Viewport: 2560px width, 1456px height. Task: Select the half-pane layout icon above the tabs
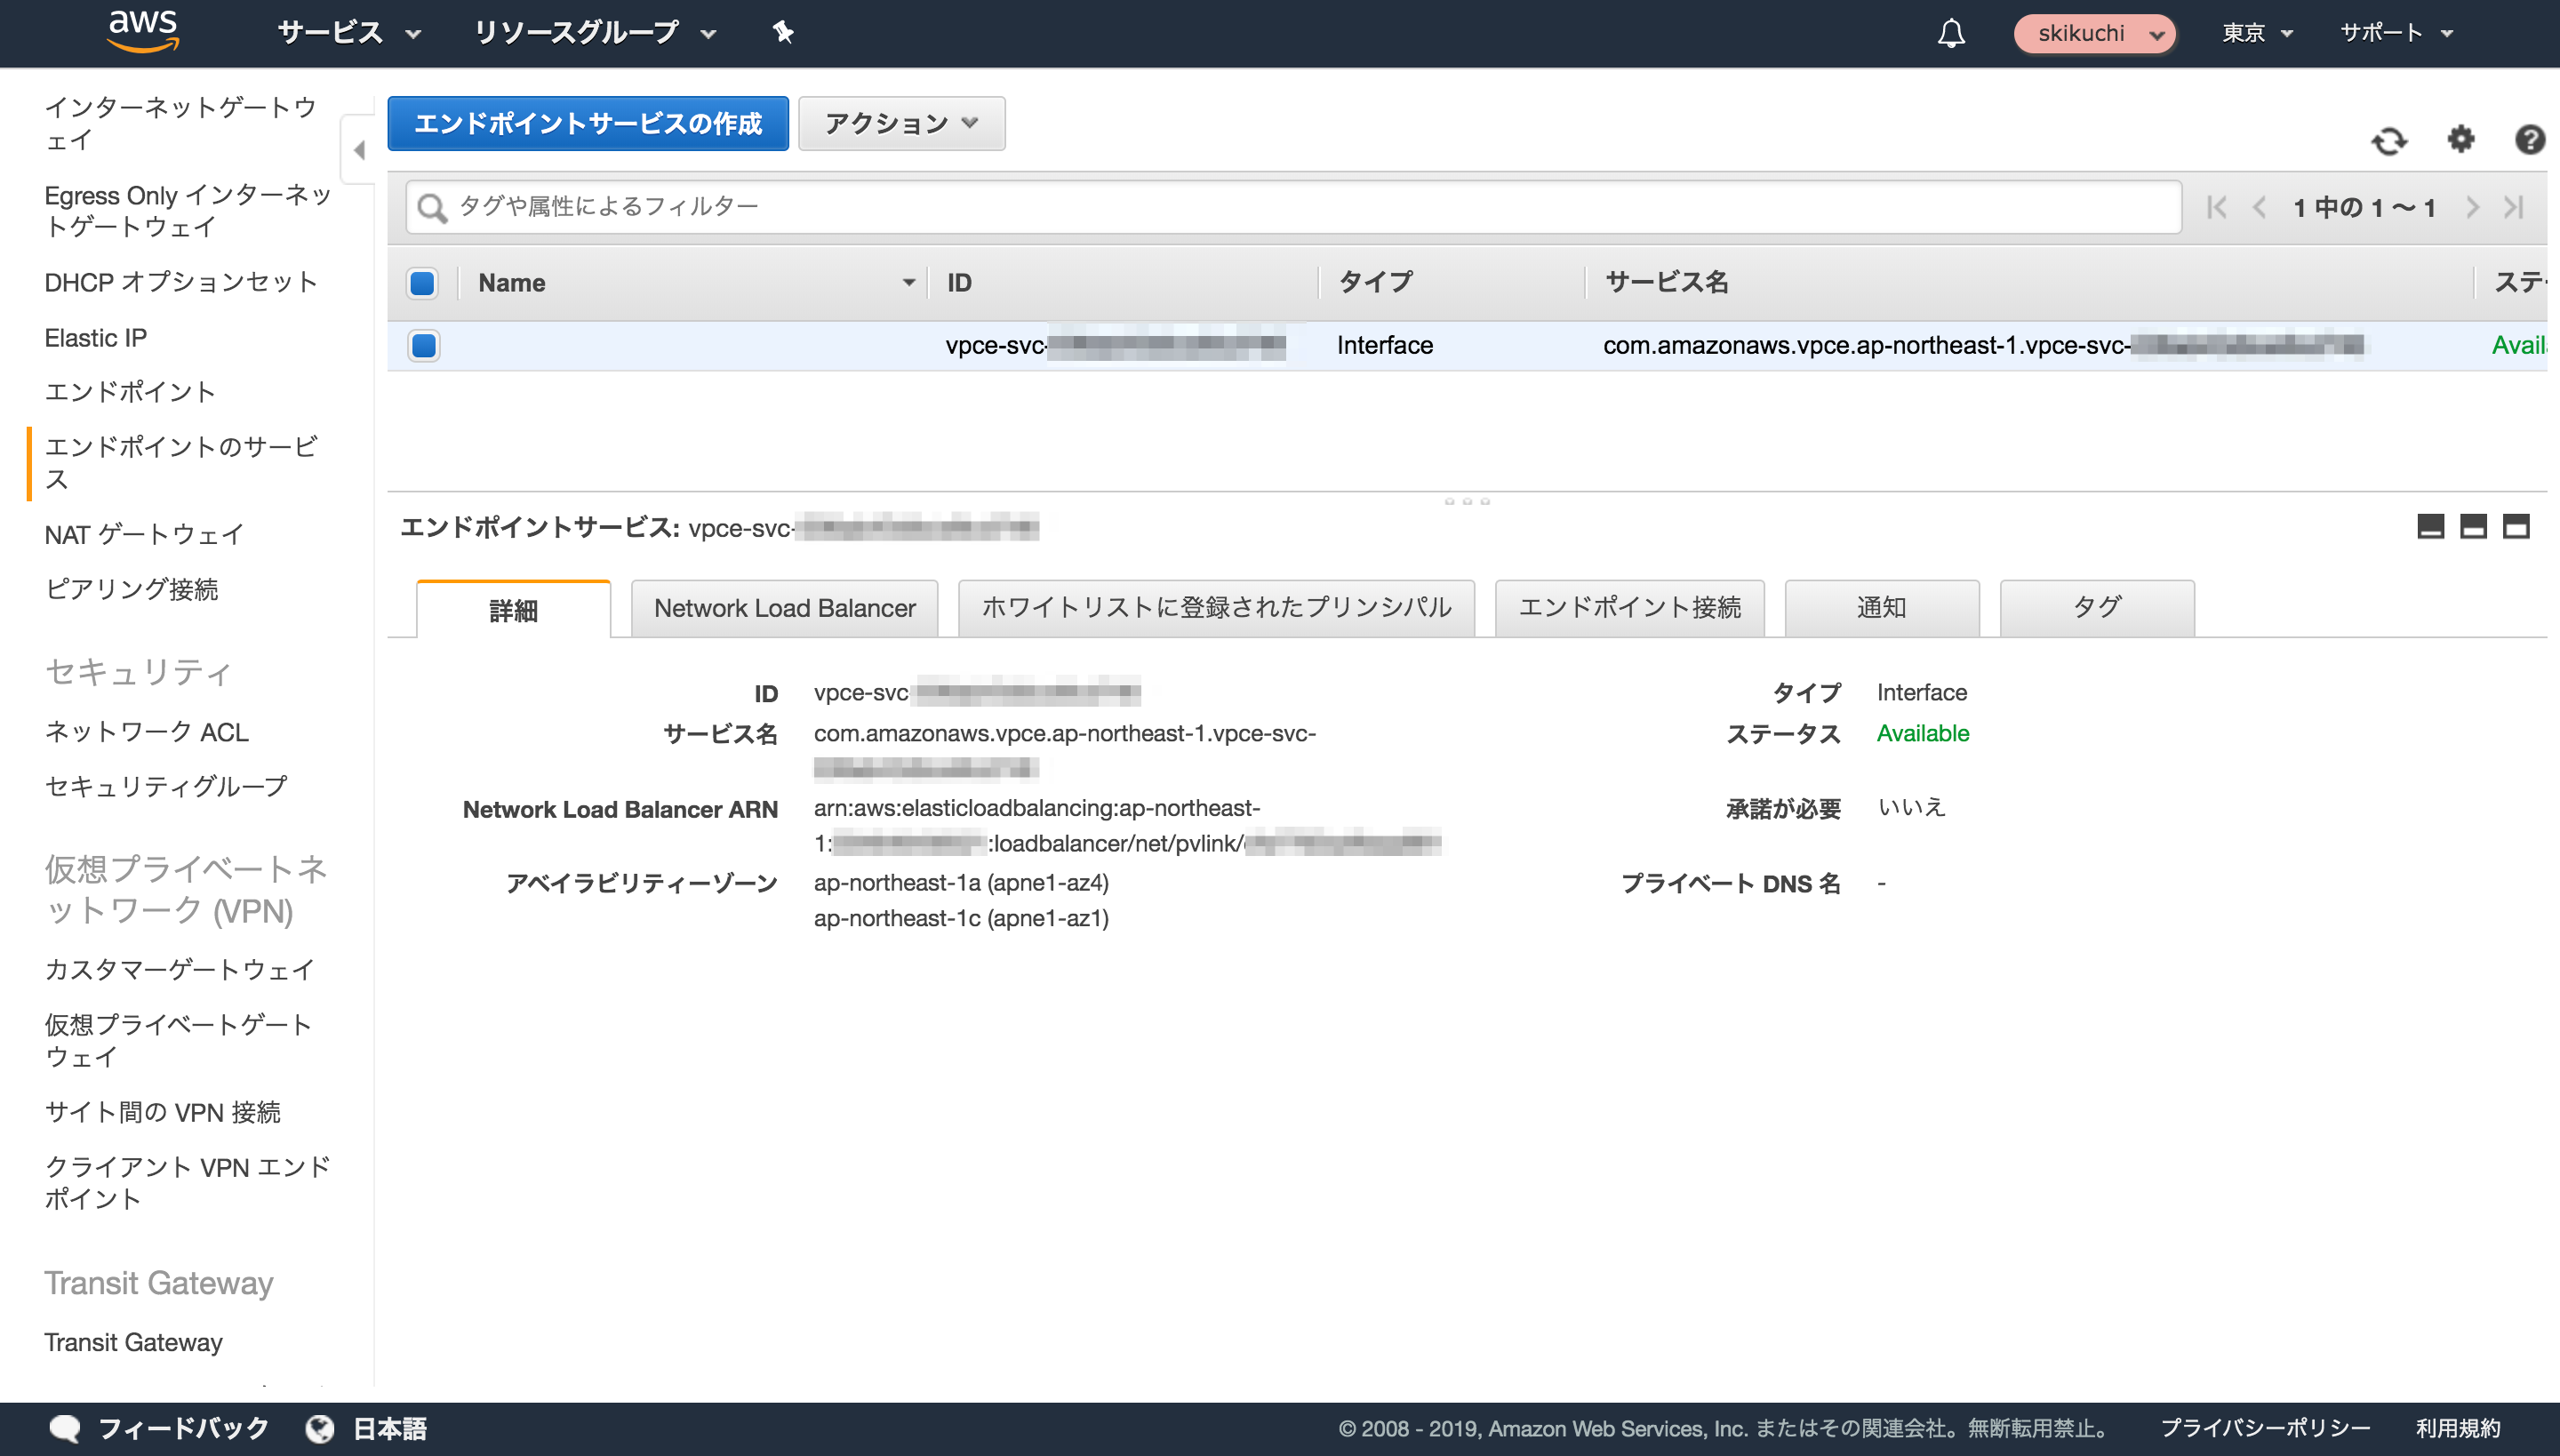tap(2473, 526)
